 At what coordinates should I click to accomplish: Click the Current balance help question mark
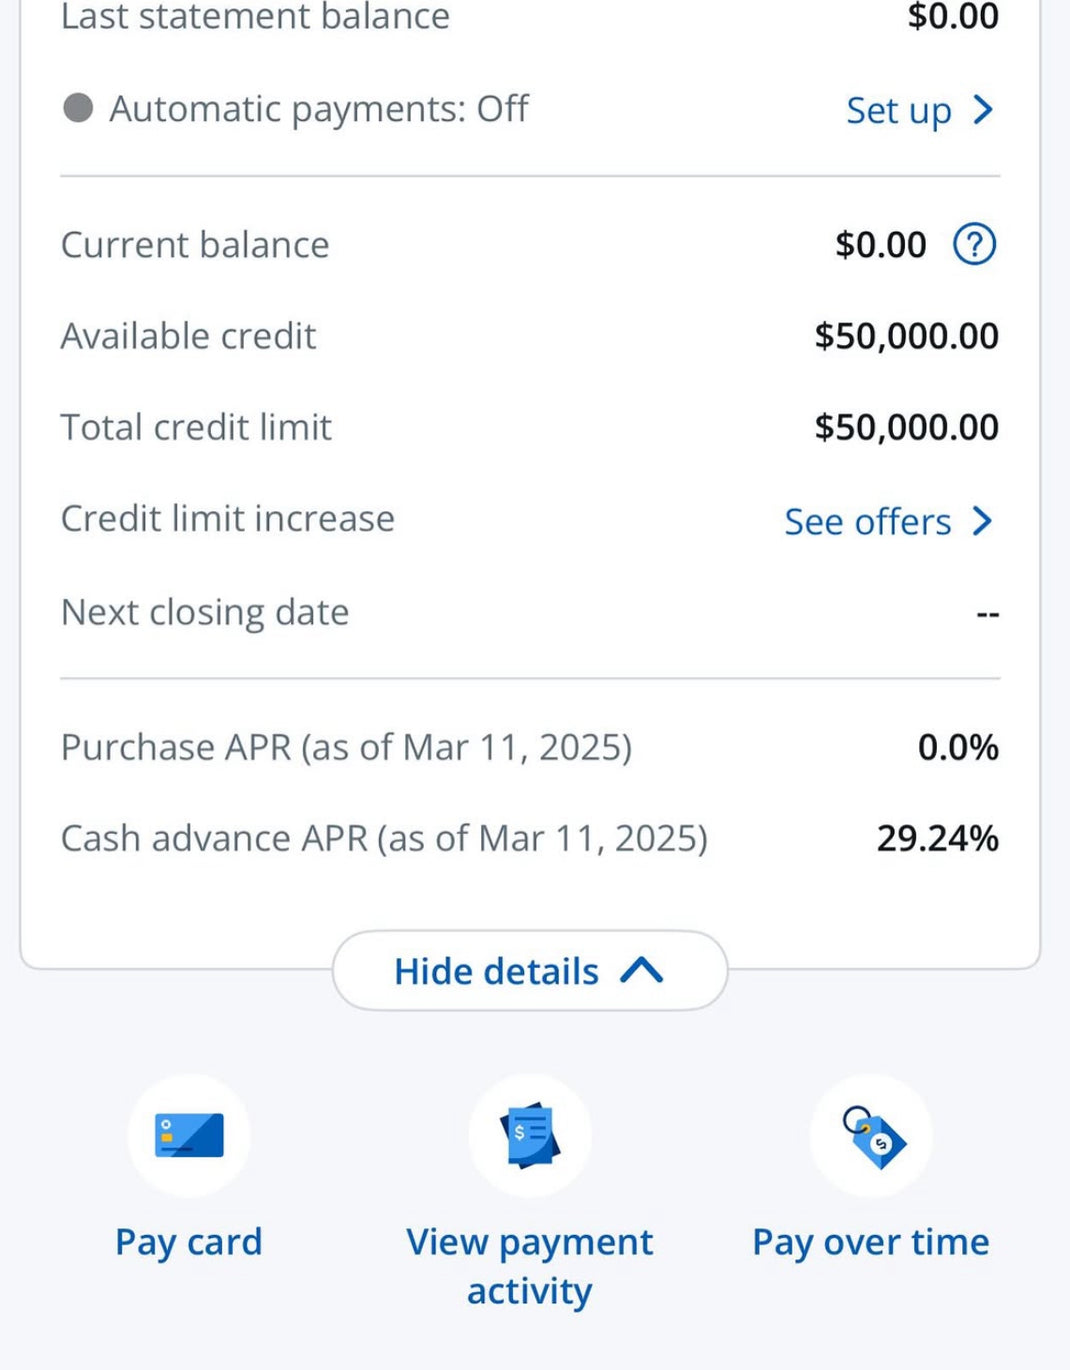(974, 244)
